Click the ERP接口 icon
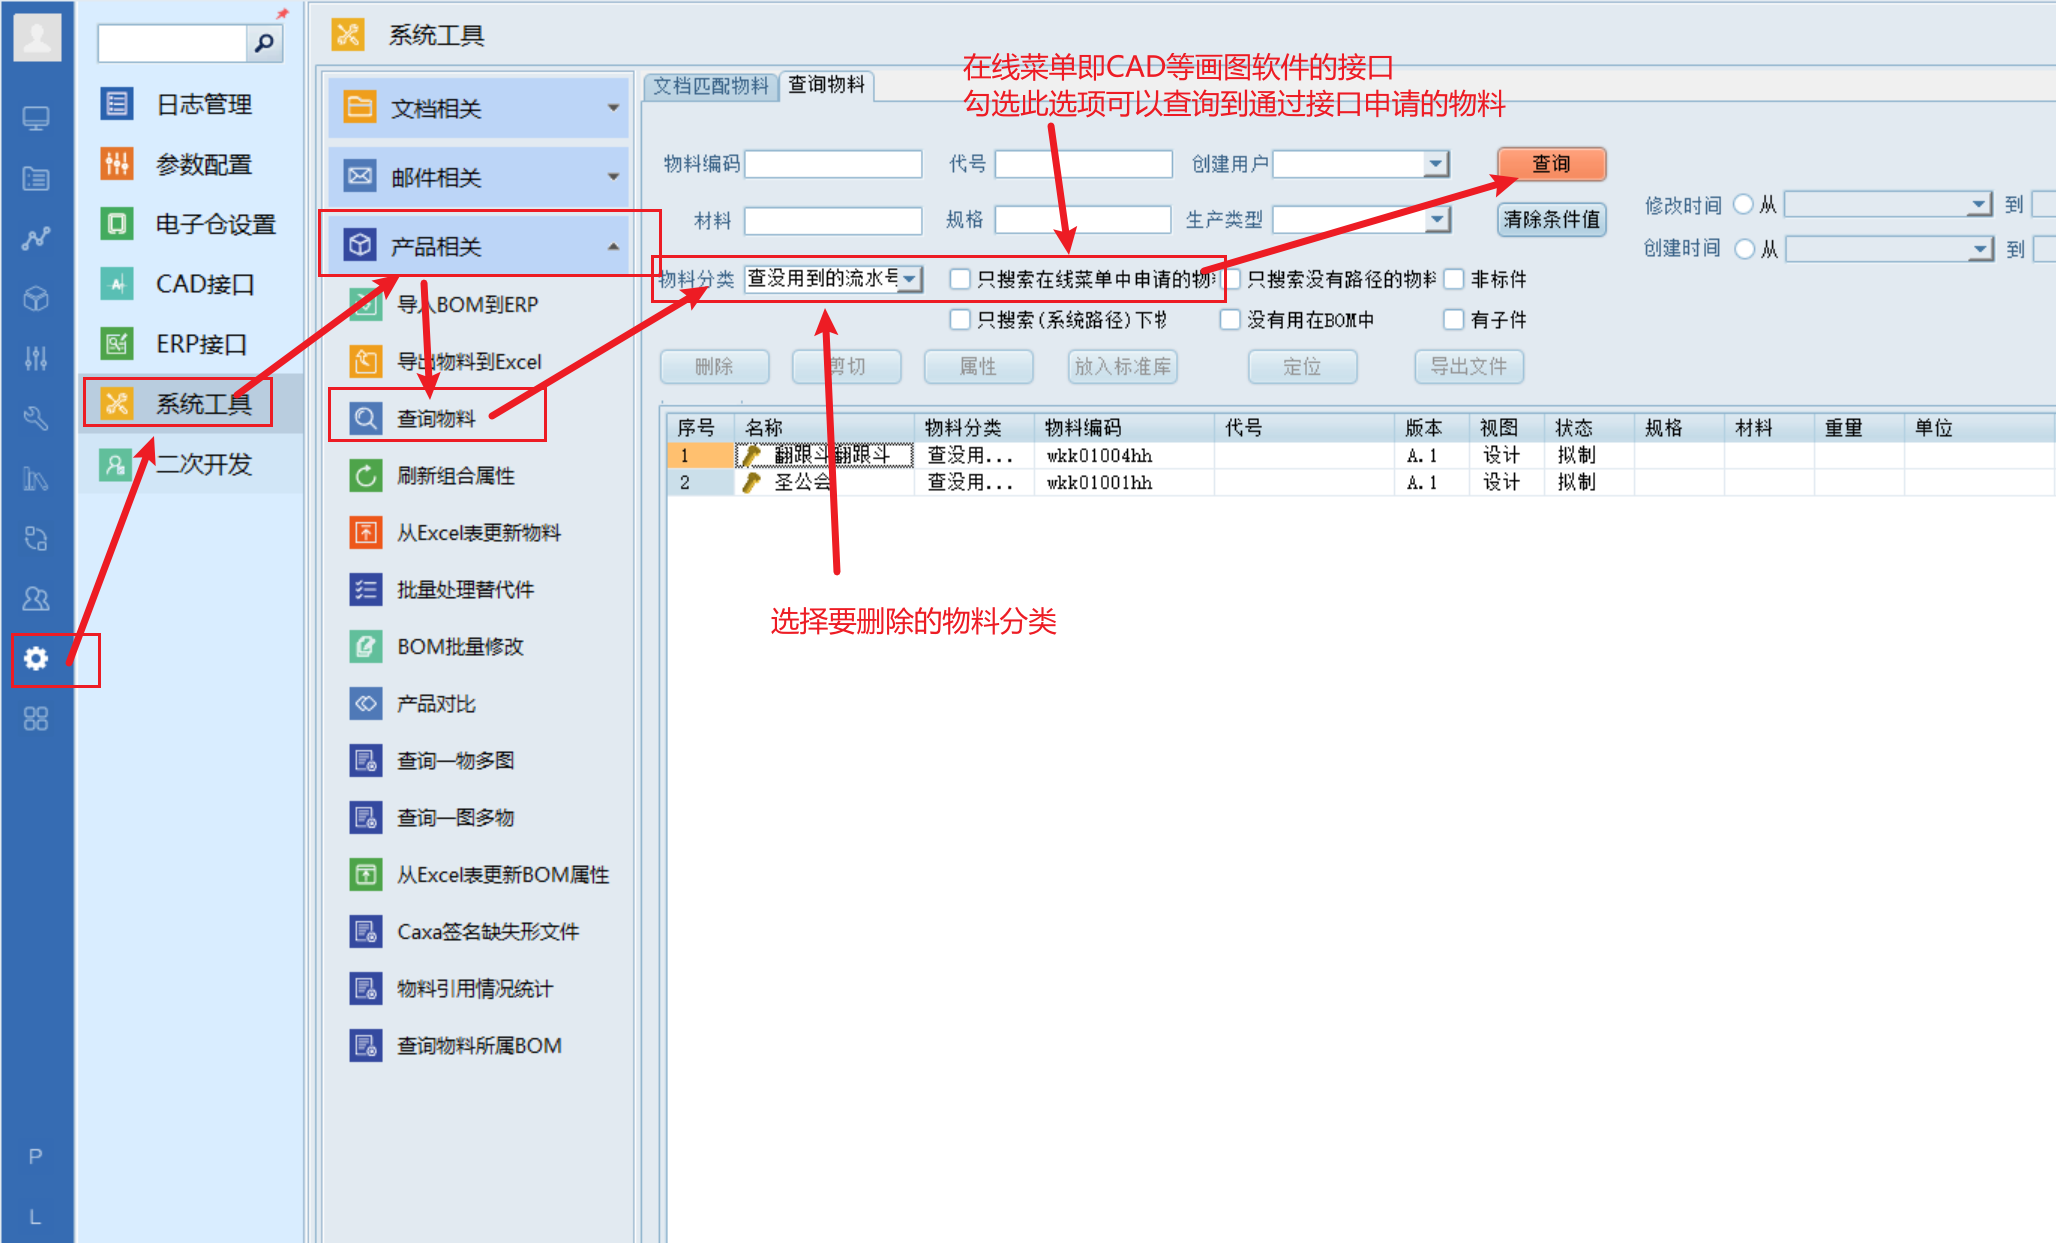Image resolution: width=2056 pixels, height=1243 pixels. (117, 344)
